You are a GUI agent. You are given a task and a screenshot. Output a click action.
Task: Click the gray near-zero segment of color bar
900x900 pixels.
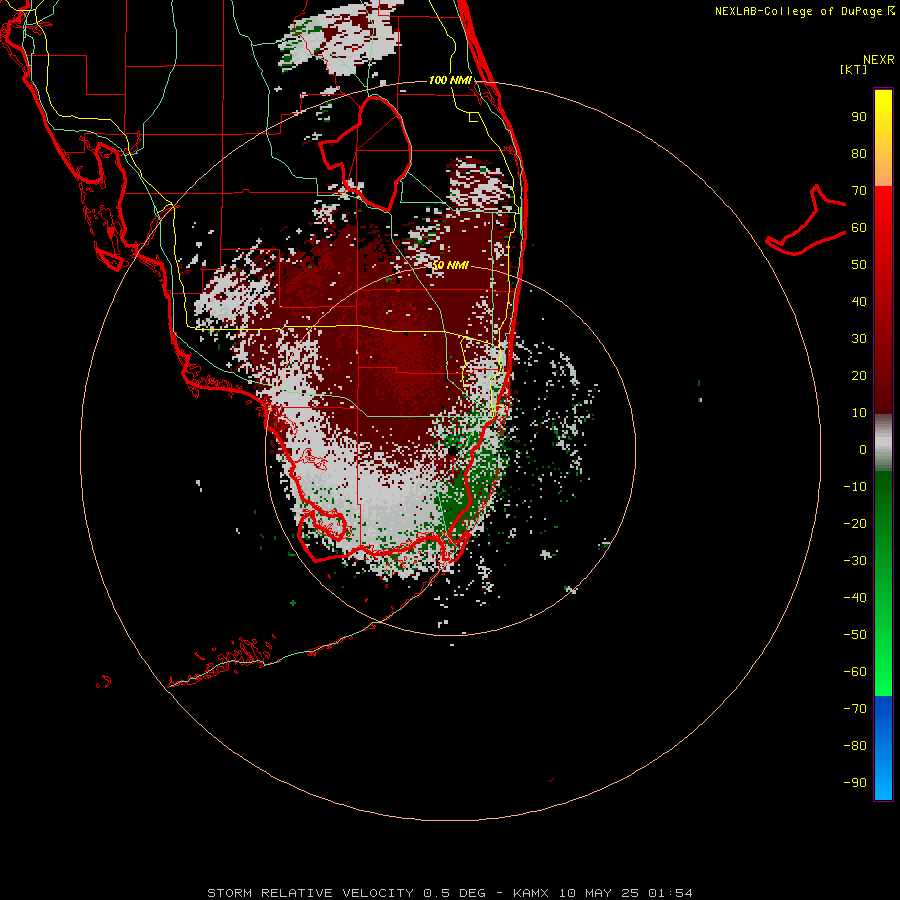coord(883,443)
